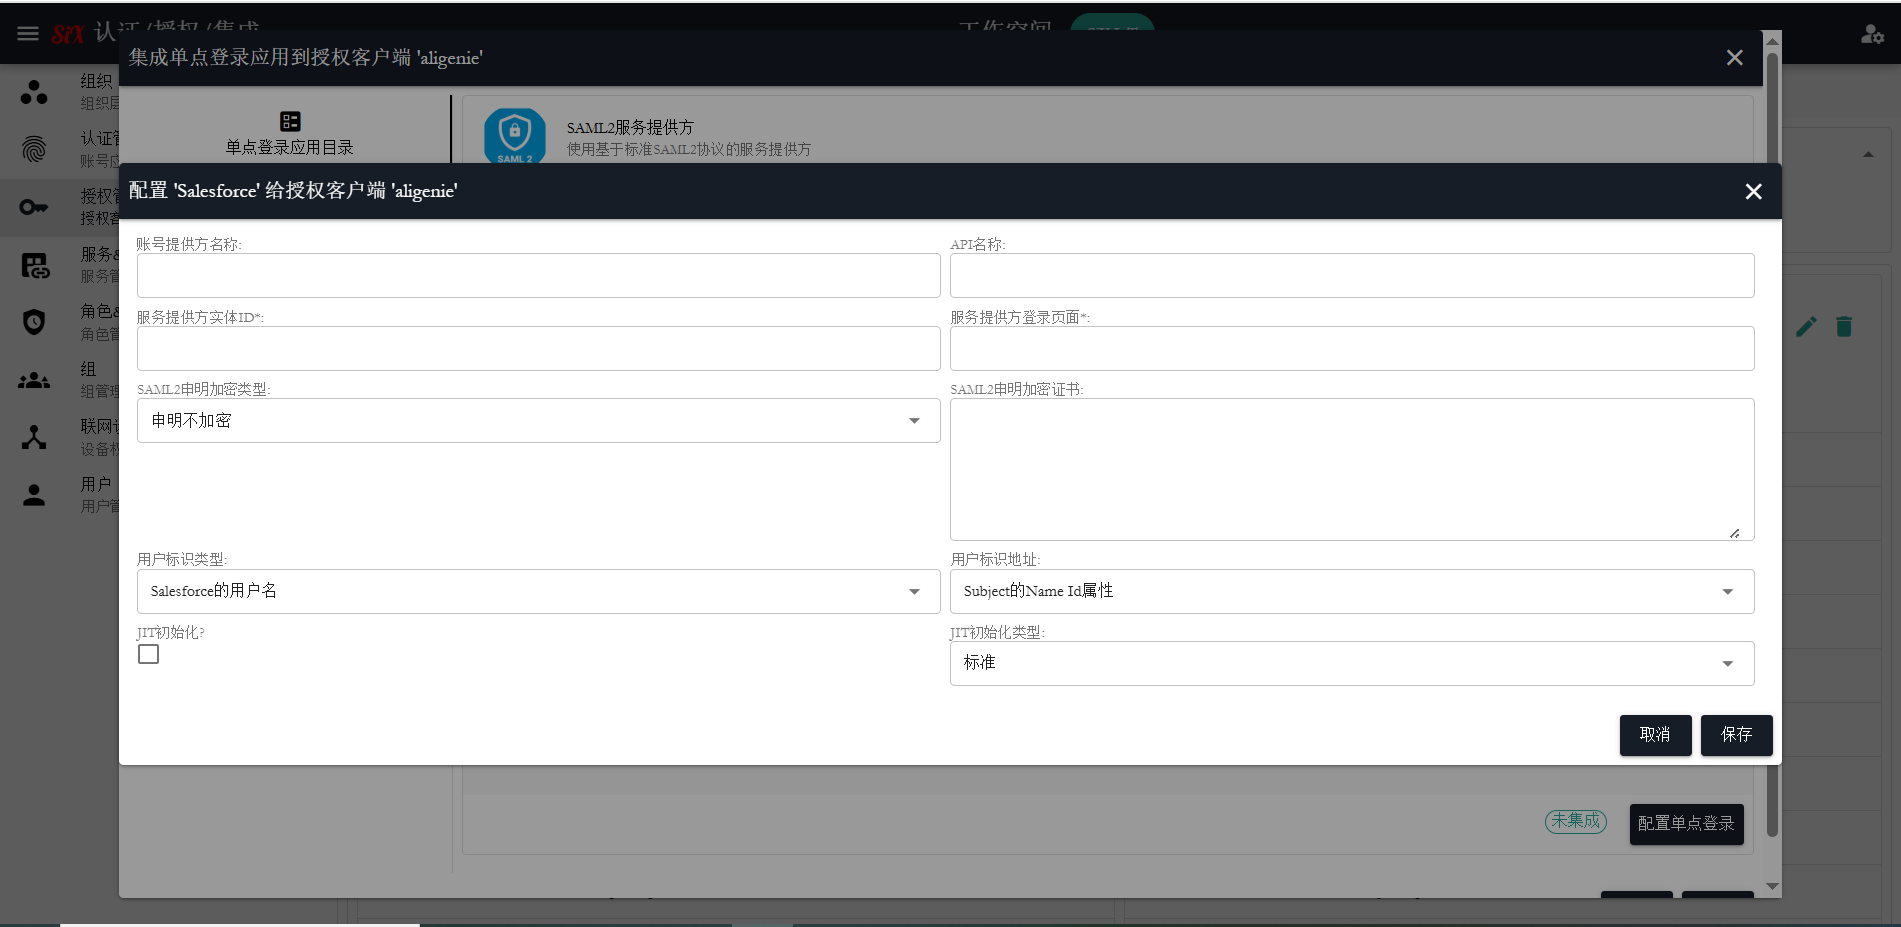Viewport: 1901px width, 927px height.
Task: Collapse the panel with the up arrow
Action: pos(1868,155)
